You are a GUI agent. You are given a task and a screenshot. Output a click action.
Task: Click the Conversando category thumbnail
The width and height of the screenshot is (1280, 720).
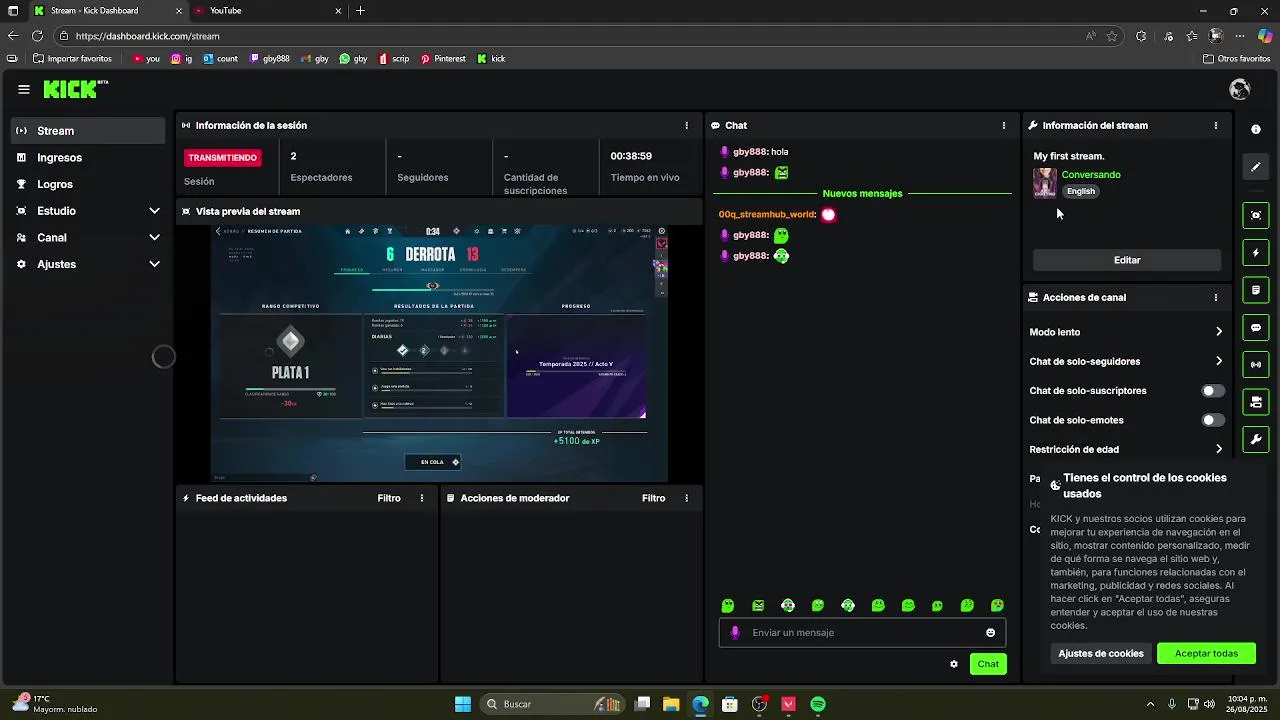[1045, 183]
